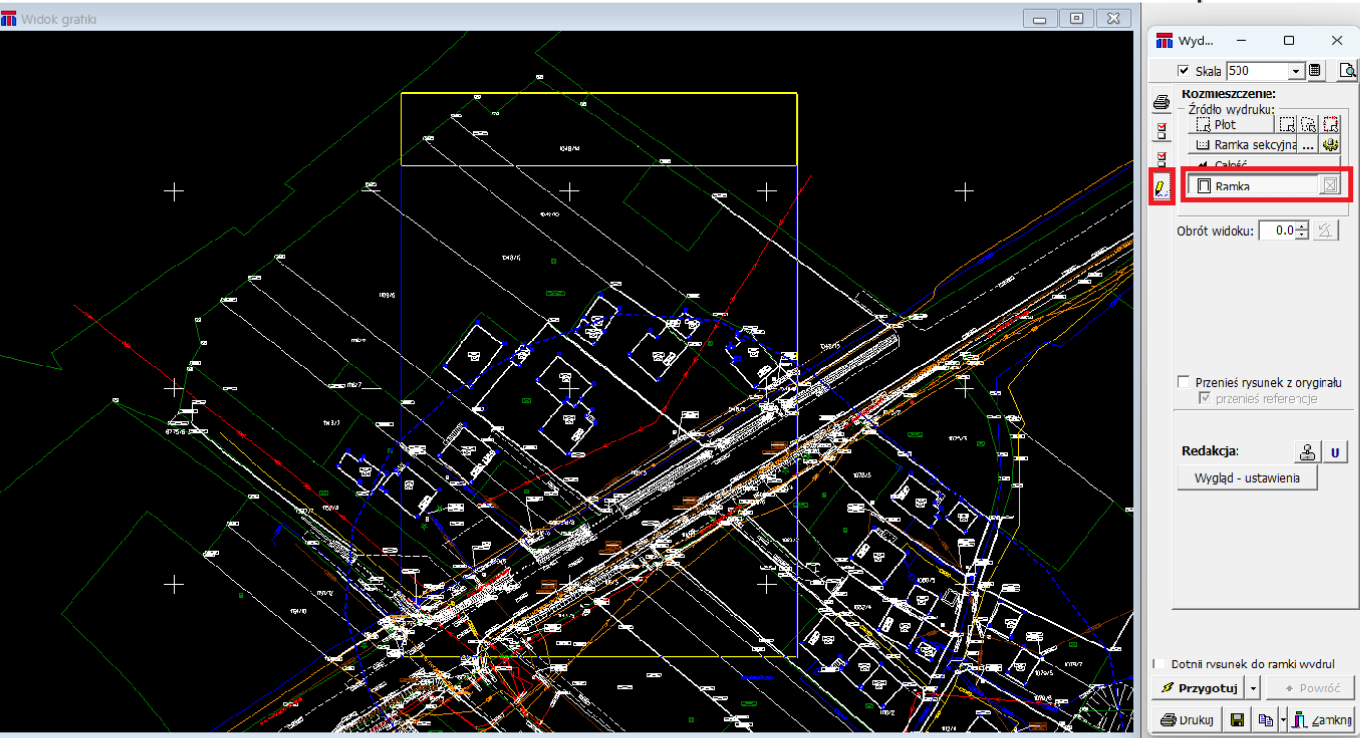The height and width of the screenshot is (738, 1360).
Task: Click the Wygląd - ustawienia button
Action: 1247,478
